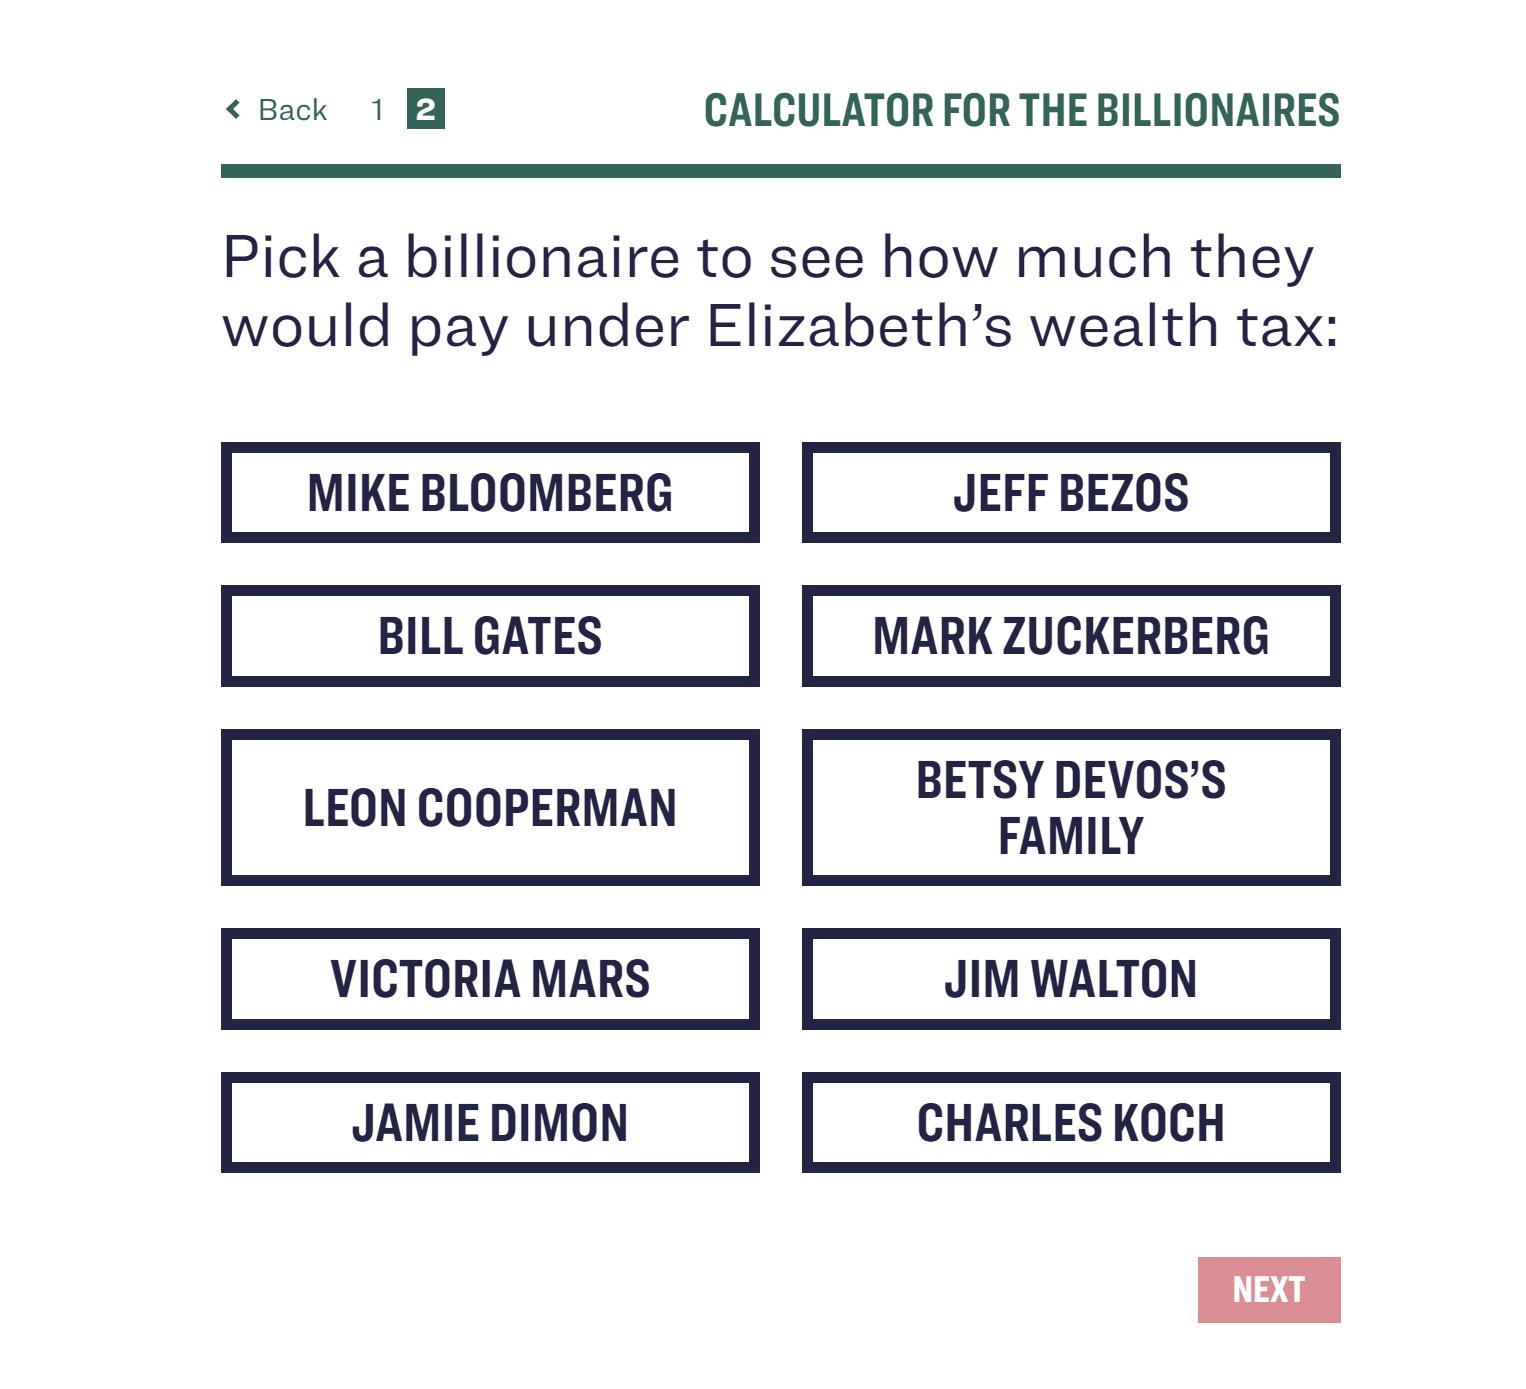The width and height of the screenshot is (1526, 1389).
Task: Jump to step 1 of the calculator
Action: coord(377,109)
